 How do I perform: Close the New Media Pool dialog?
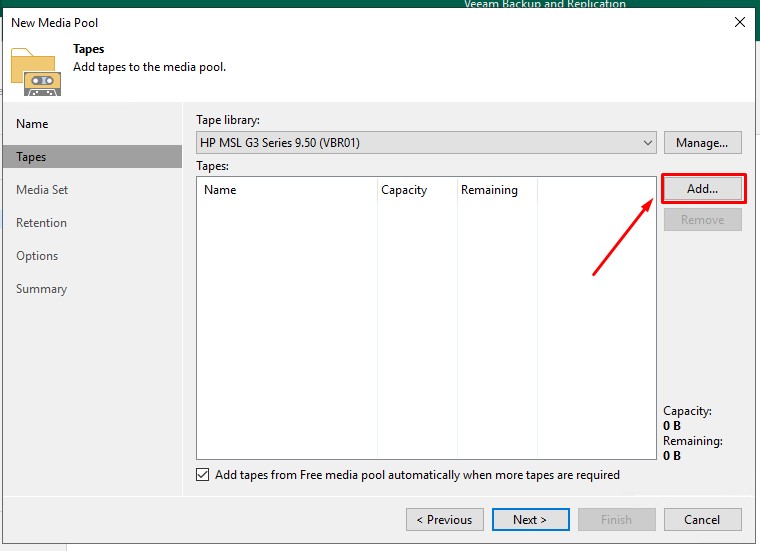coord(739,22)
